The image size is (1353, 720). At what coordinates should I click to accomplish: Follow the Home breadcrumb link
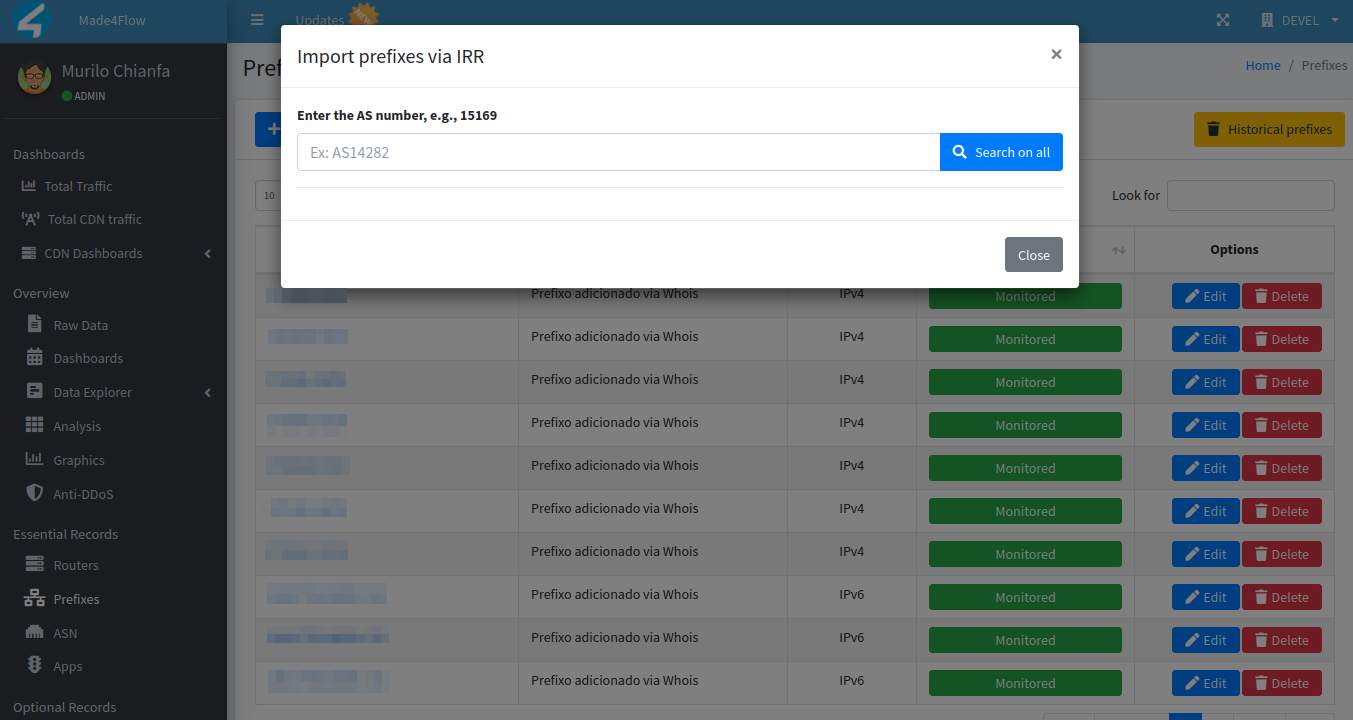(x=1262, y=65)
